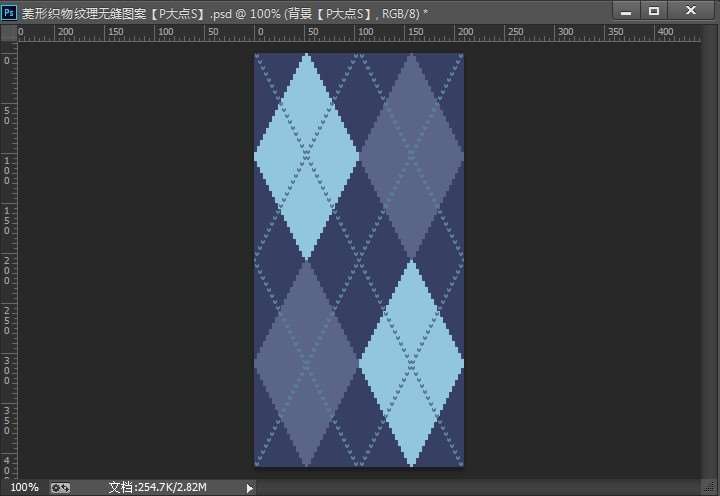Click the document title text in title bar

(x=225, y=13)
